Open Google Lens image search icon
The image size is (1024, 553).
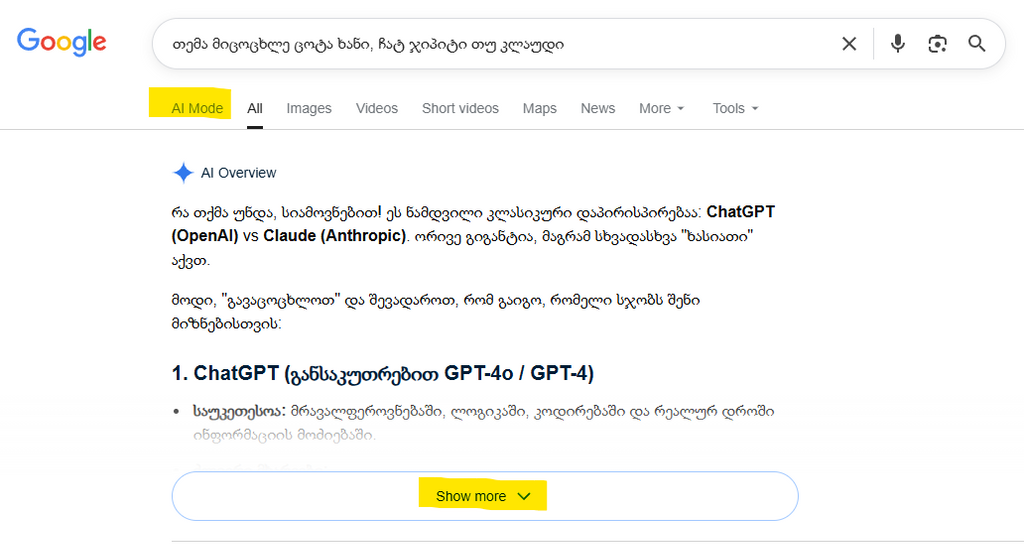click(x=937, y=44)
